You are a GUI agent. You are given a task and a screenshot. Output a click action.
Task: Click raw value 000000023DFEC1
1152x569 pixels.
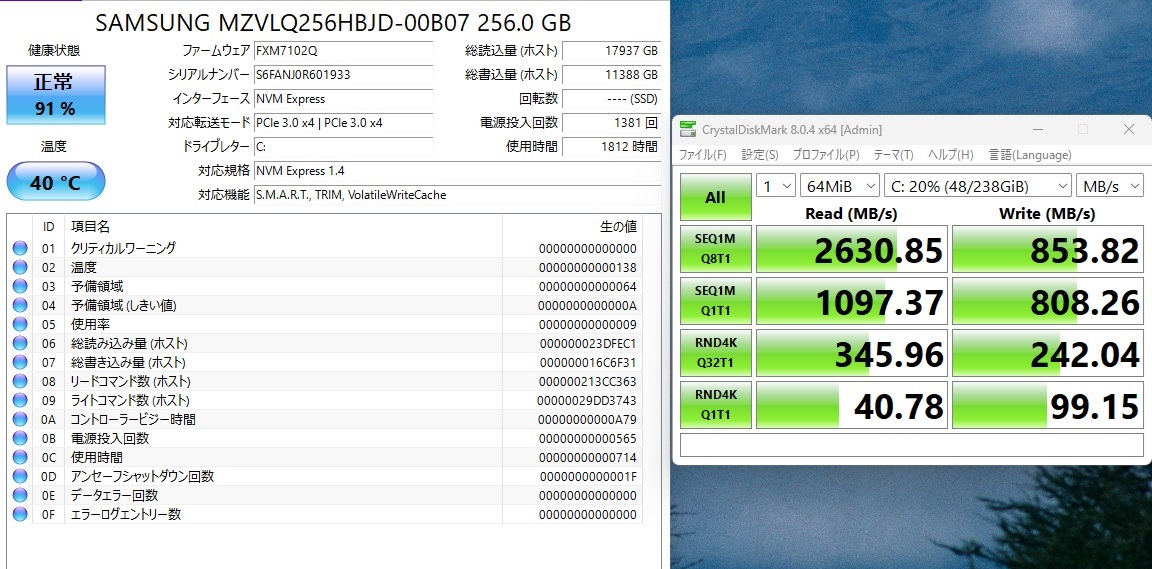[x=588, y=343]
